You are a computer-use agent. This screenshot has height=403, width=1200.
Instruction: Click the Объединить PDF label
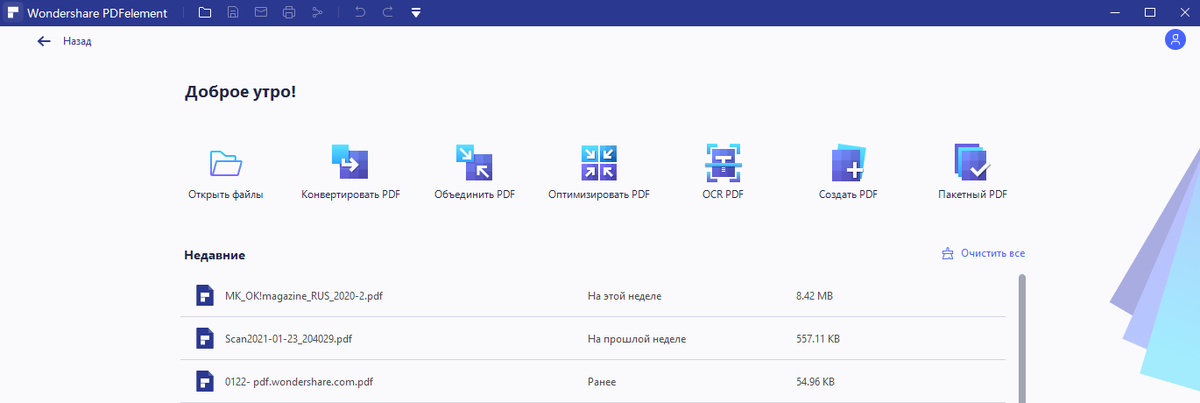click(475, 195)
